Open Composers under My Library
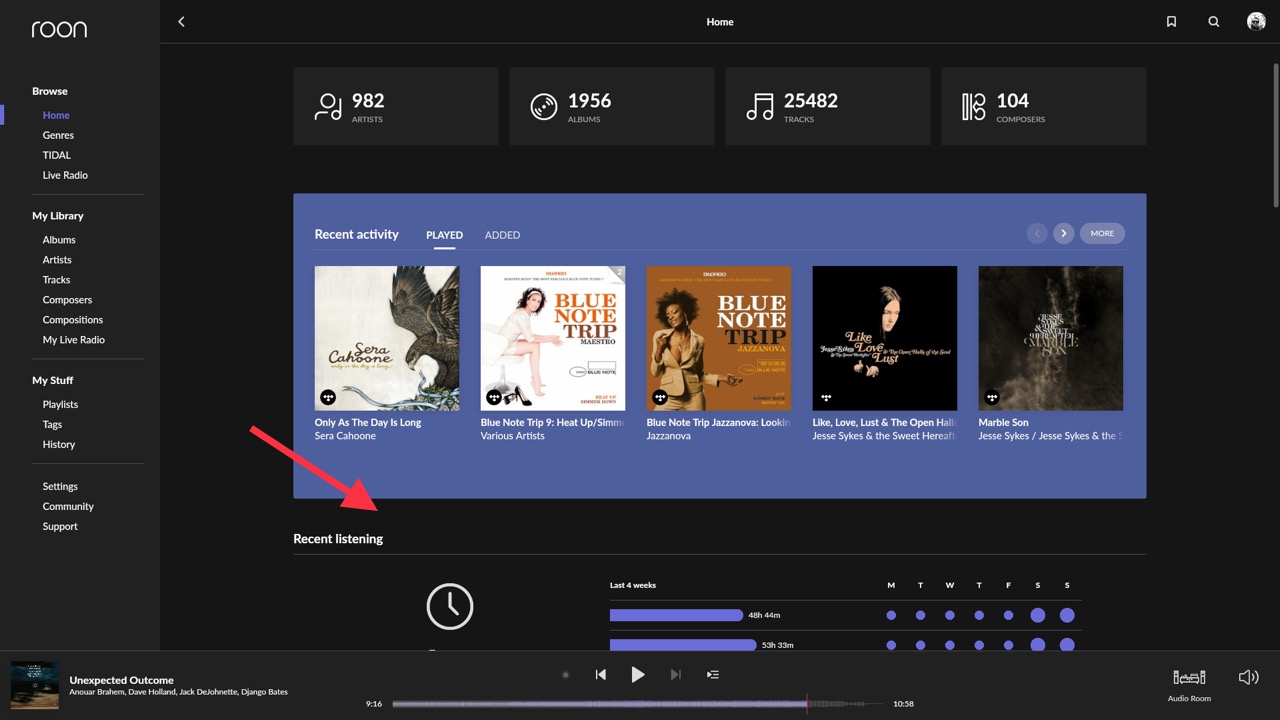Image resolution: width=1280 pixels, height=720 pixels. pyautogui.click(x=67, y=300)
